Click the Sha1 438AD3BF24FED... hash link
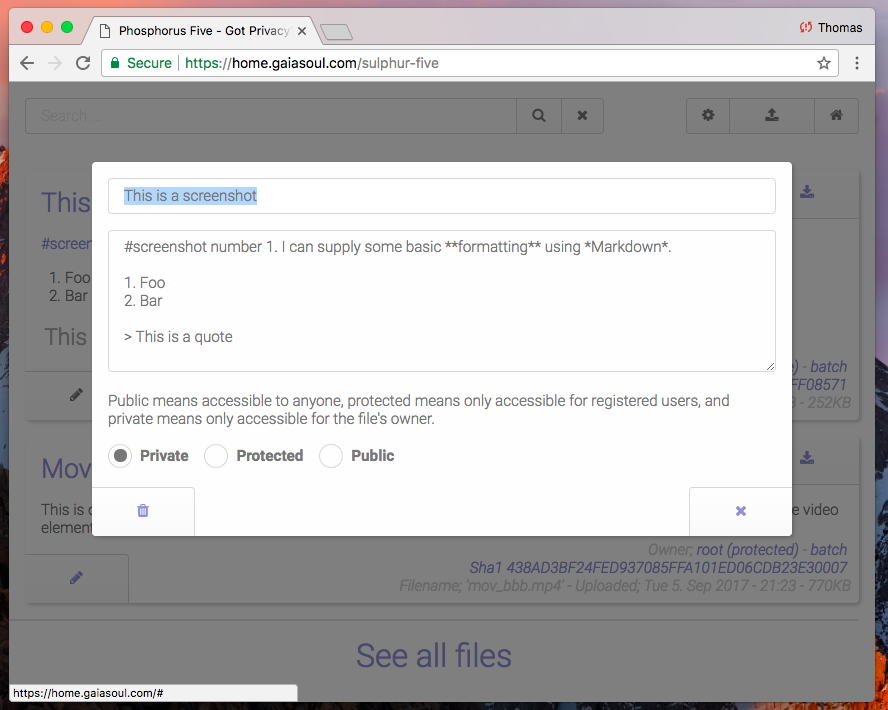 (x=658, y=567)
